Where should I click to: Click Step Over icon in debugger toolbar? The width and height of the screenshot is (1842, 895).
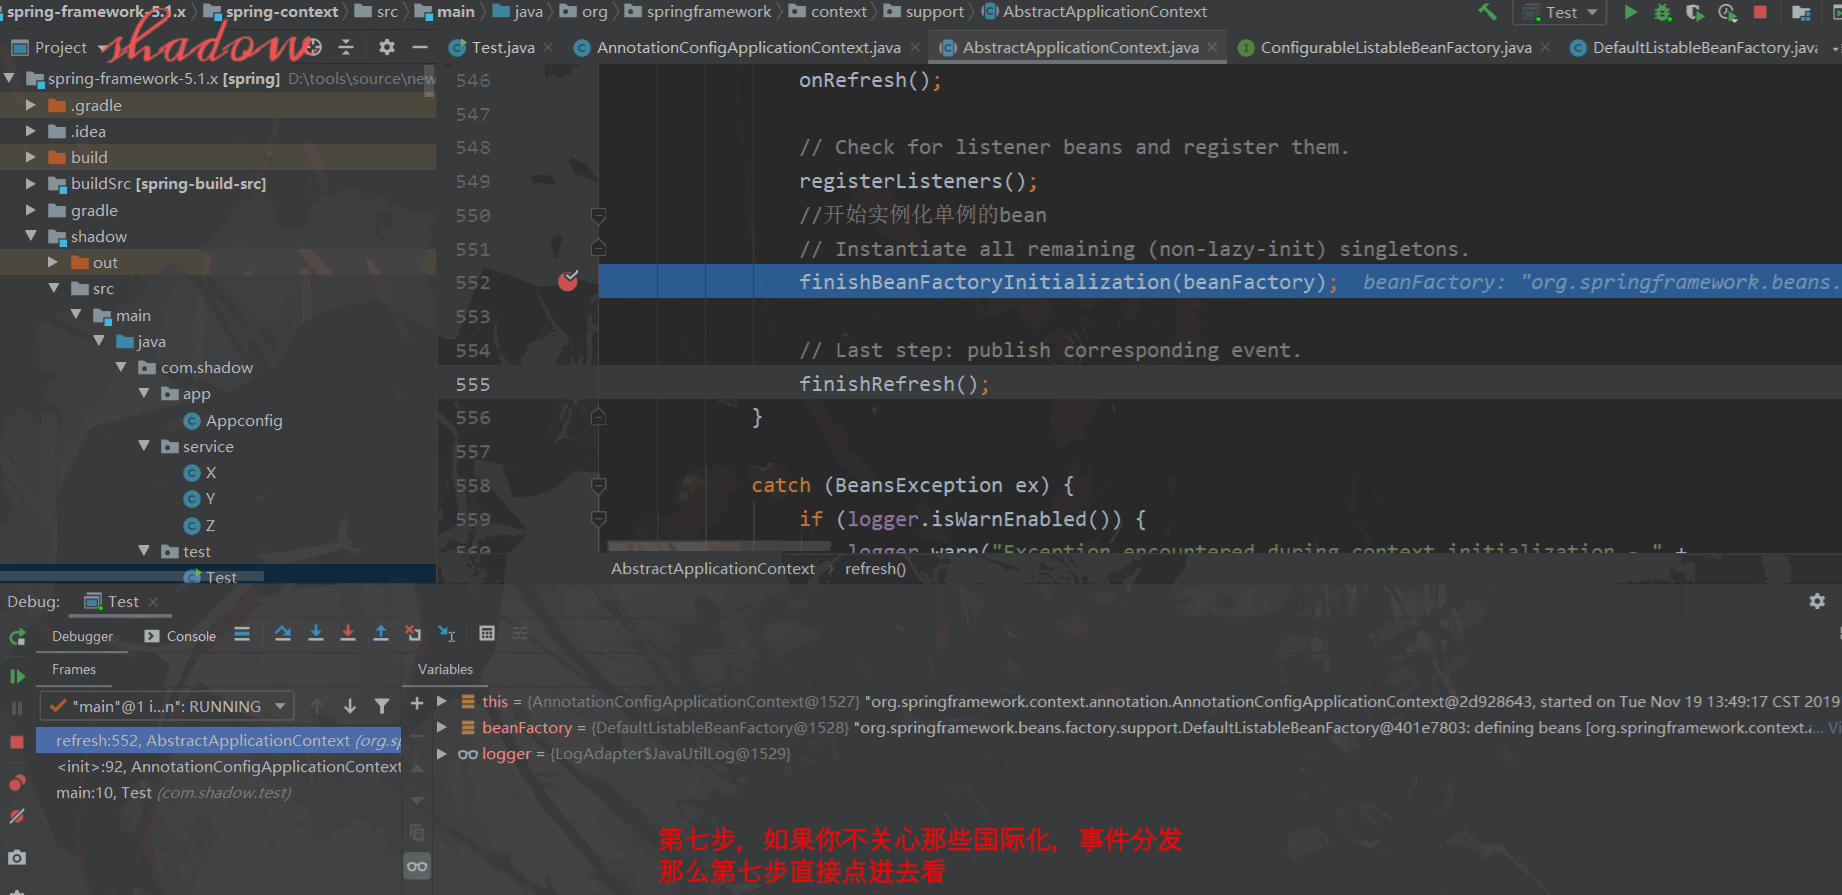(283, 633)
